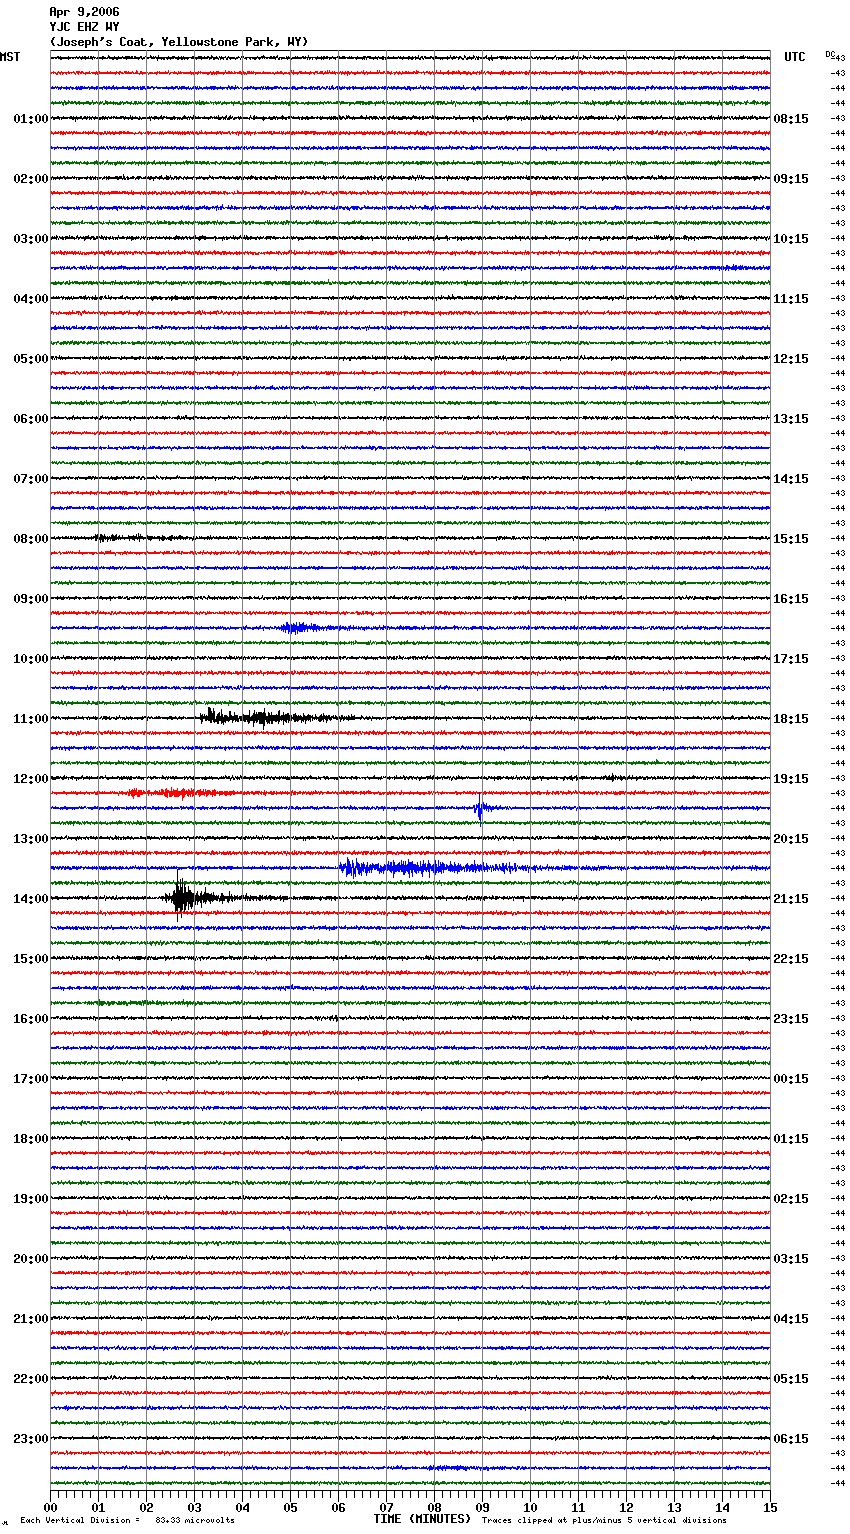Click the MST time label "16:00"
This screenshot has width=850, height=1534.
[31, 1019]
